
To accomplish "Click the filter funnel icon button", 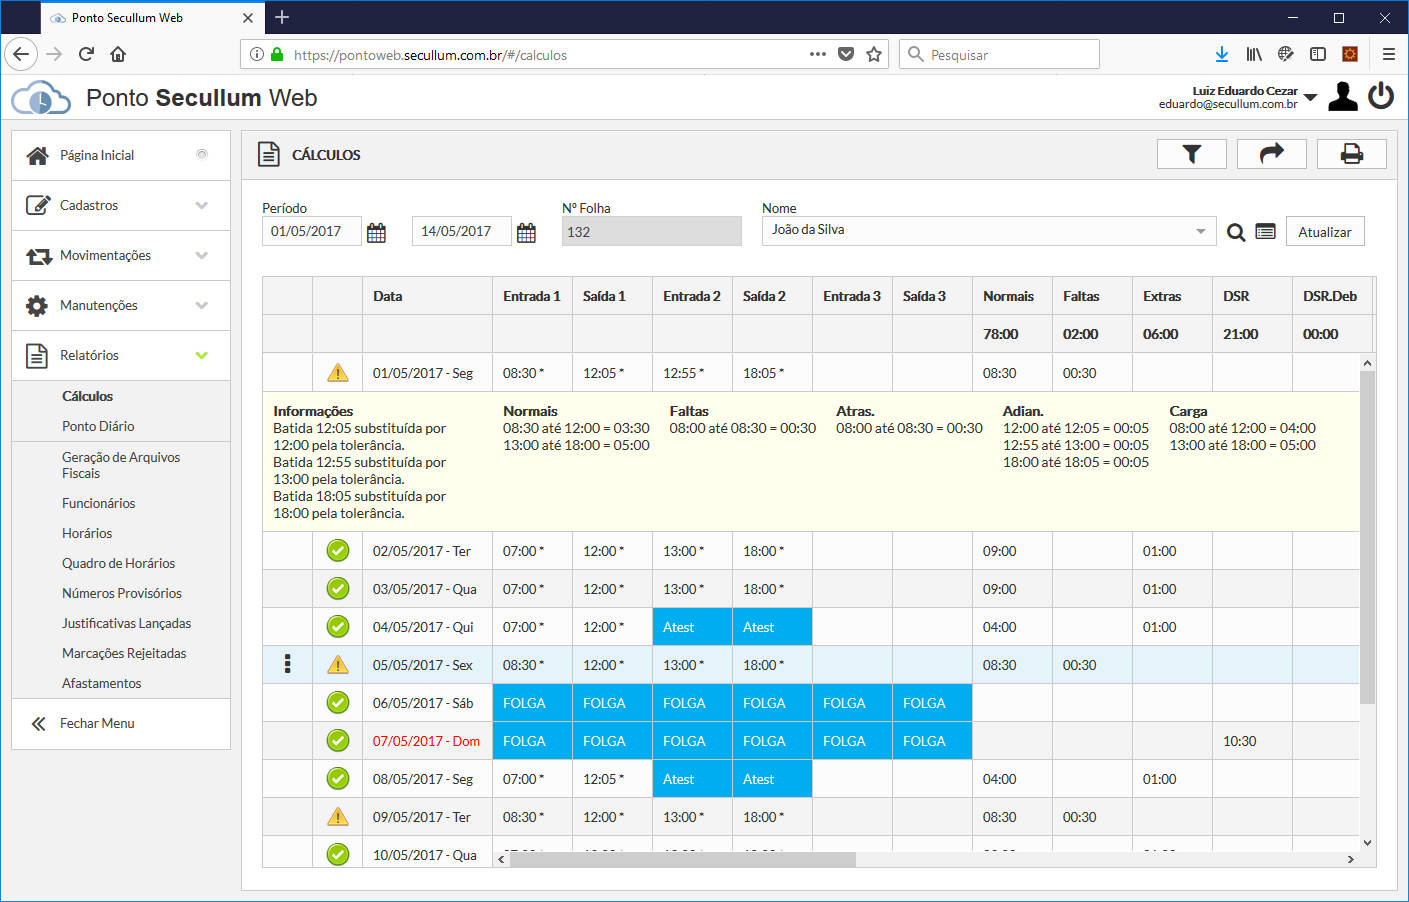I will (1191, 154).
